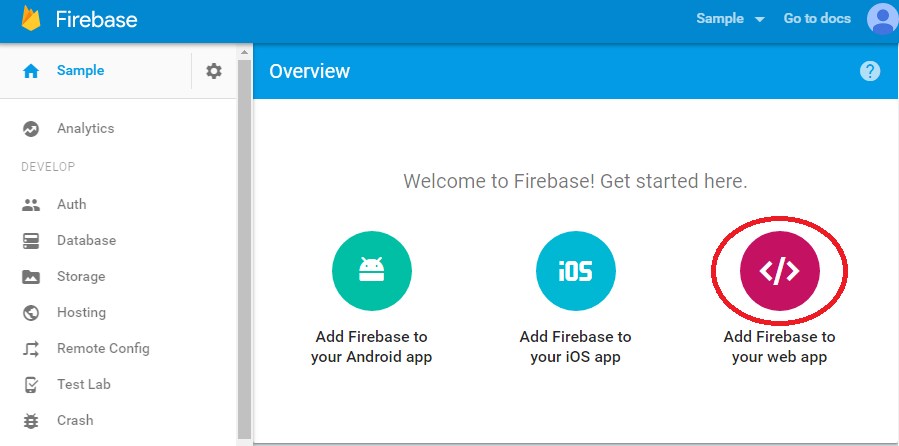Click the iOS app circle icon
The image size is (899, 446).
[576, 271]
